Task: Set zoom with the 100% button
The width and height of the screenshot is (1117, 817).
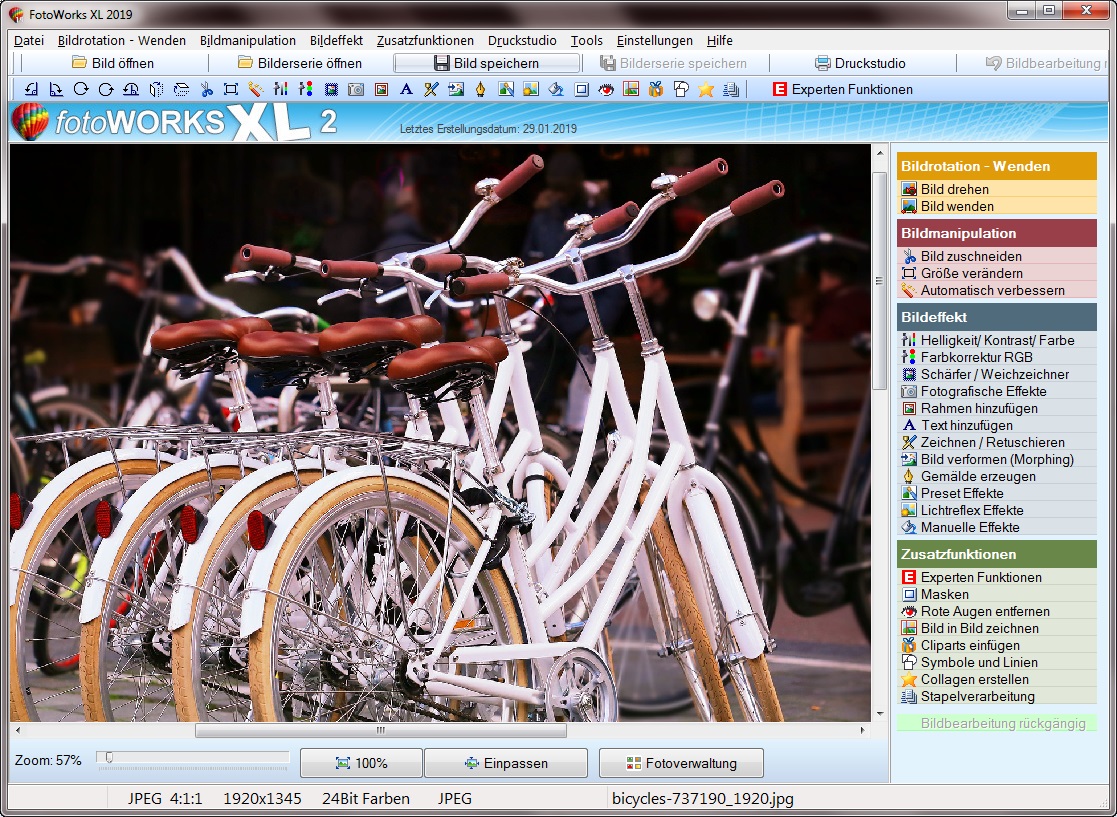Action: click(361, 763)
